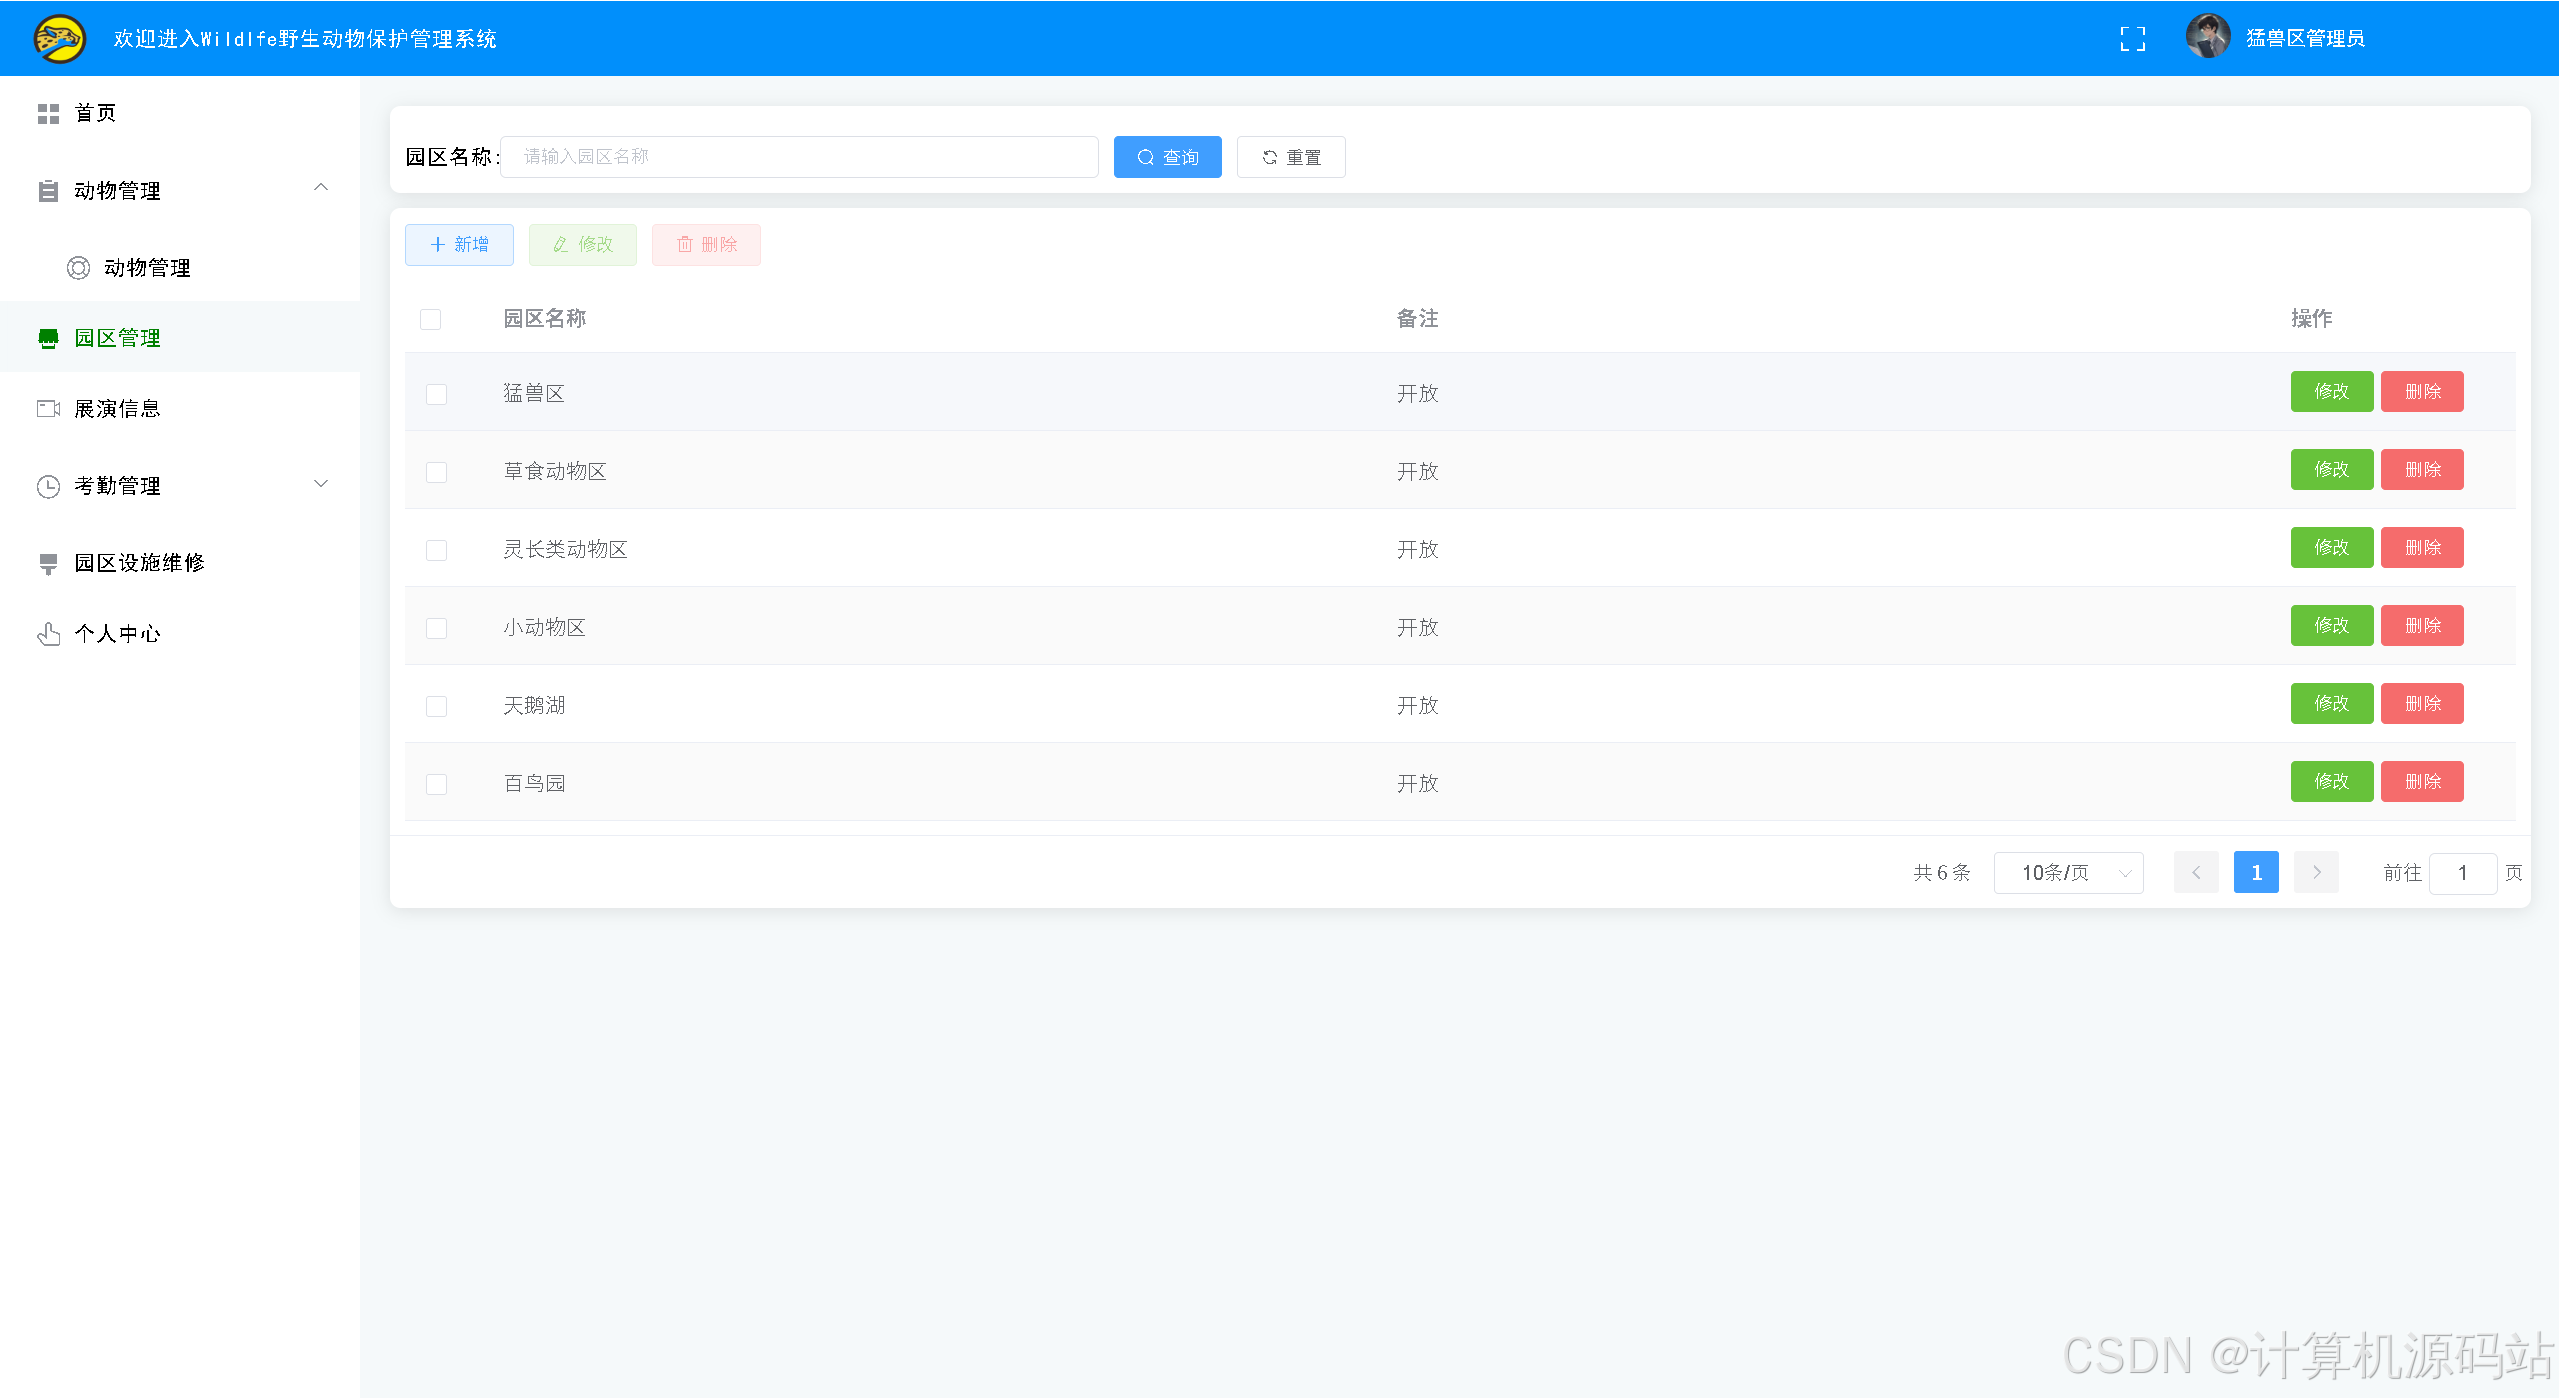Image resolution: width=2559 pixels, height=1398 pixels.
Task: Go to next page arrow
Action: point(2316,873)
